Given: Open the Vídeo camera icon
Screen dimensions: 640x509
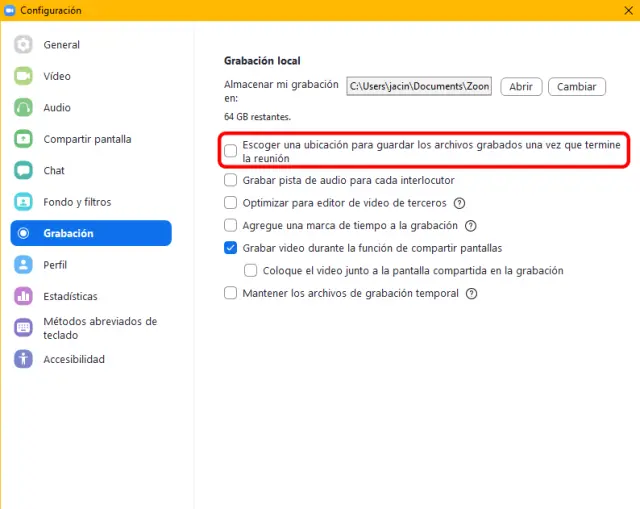Looking at the screenshot, I should (24, 76).
